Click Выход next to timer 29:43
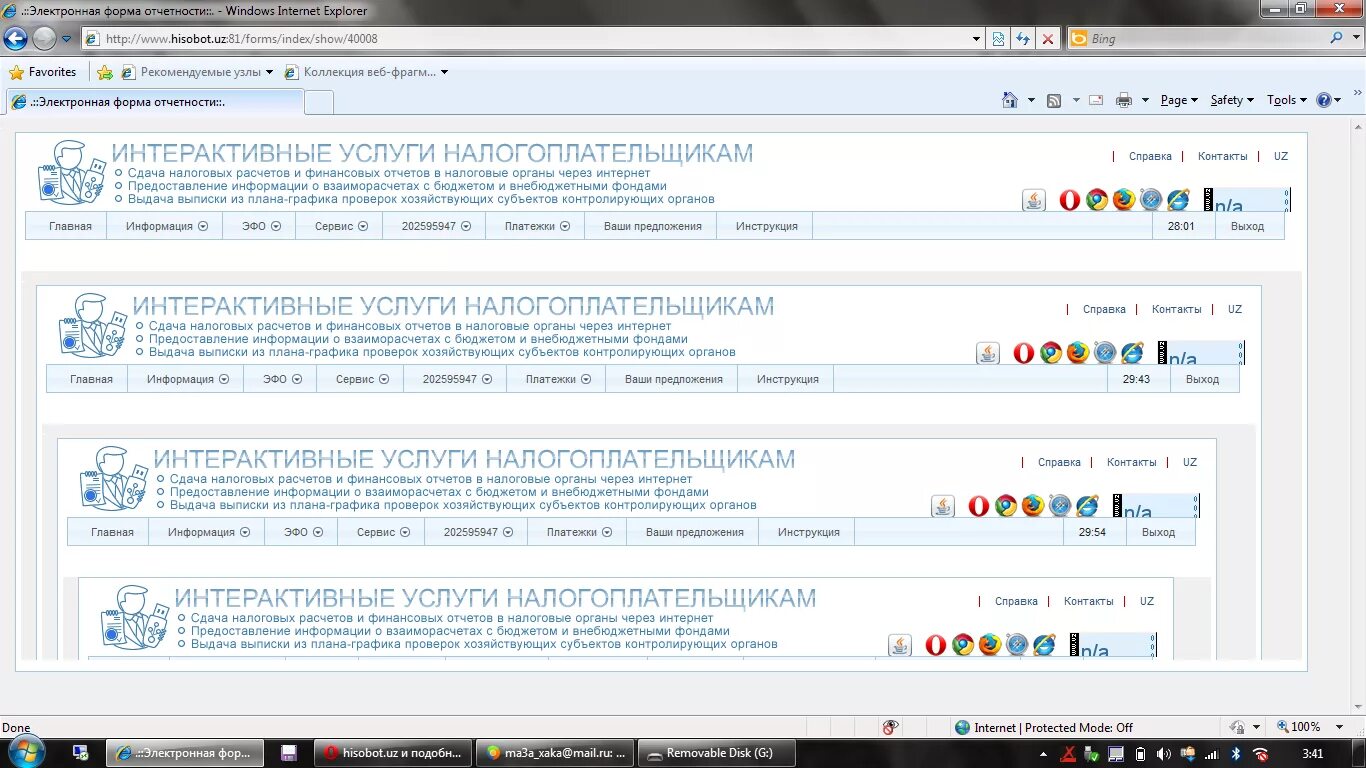 [x=1203, y=379]
